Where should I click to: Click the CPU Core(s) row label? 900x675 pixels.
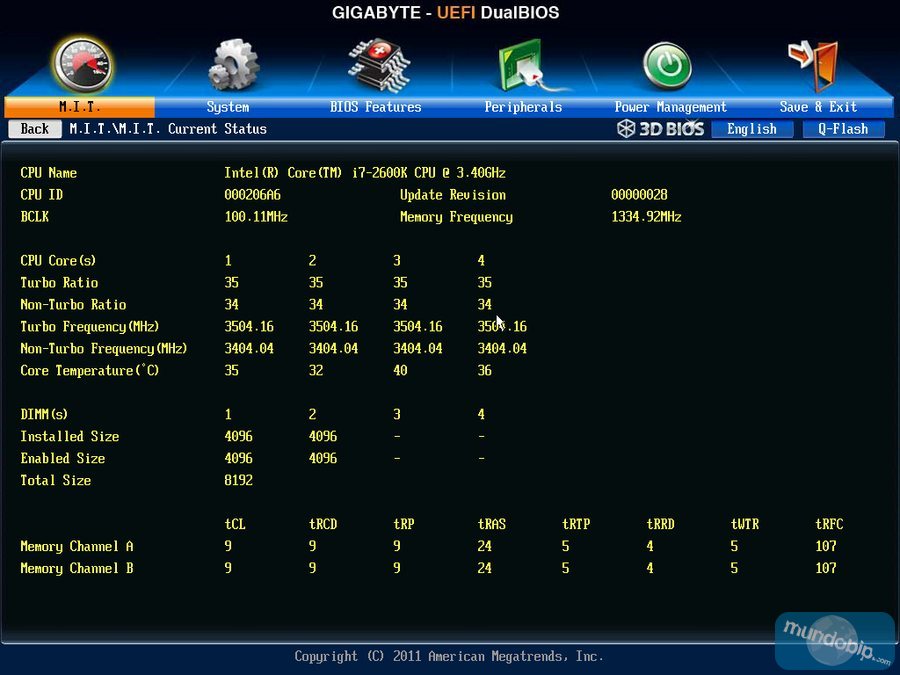[58, 261]
